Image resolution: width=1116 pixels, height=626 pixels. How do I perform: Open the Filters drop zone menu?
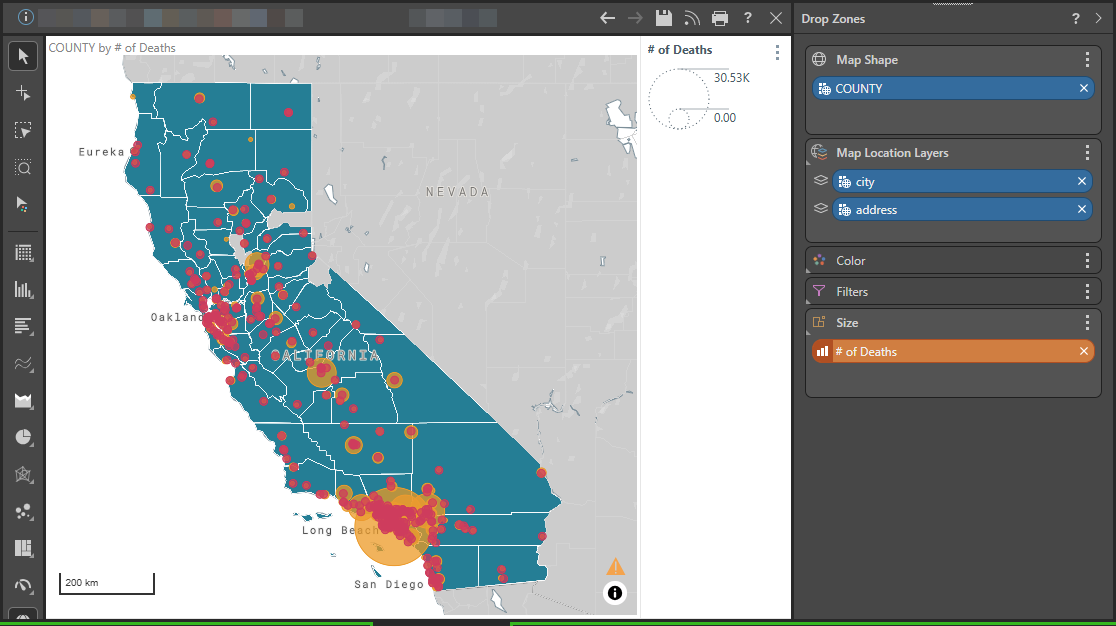(1087, 291)
